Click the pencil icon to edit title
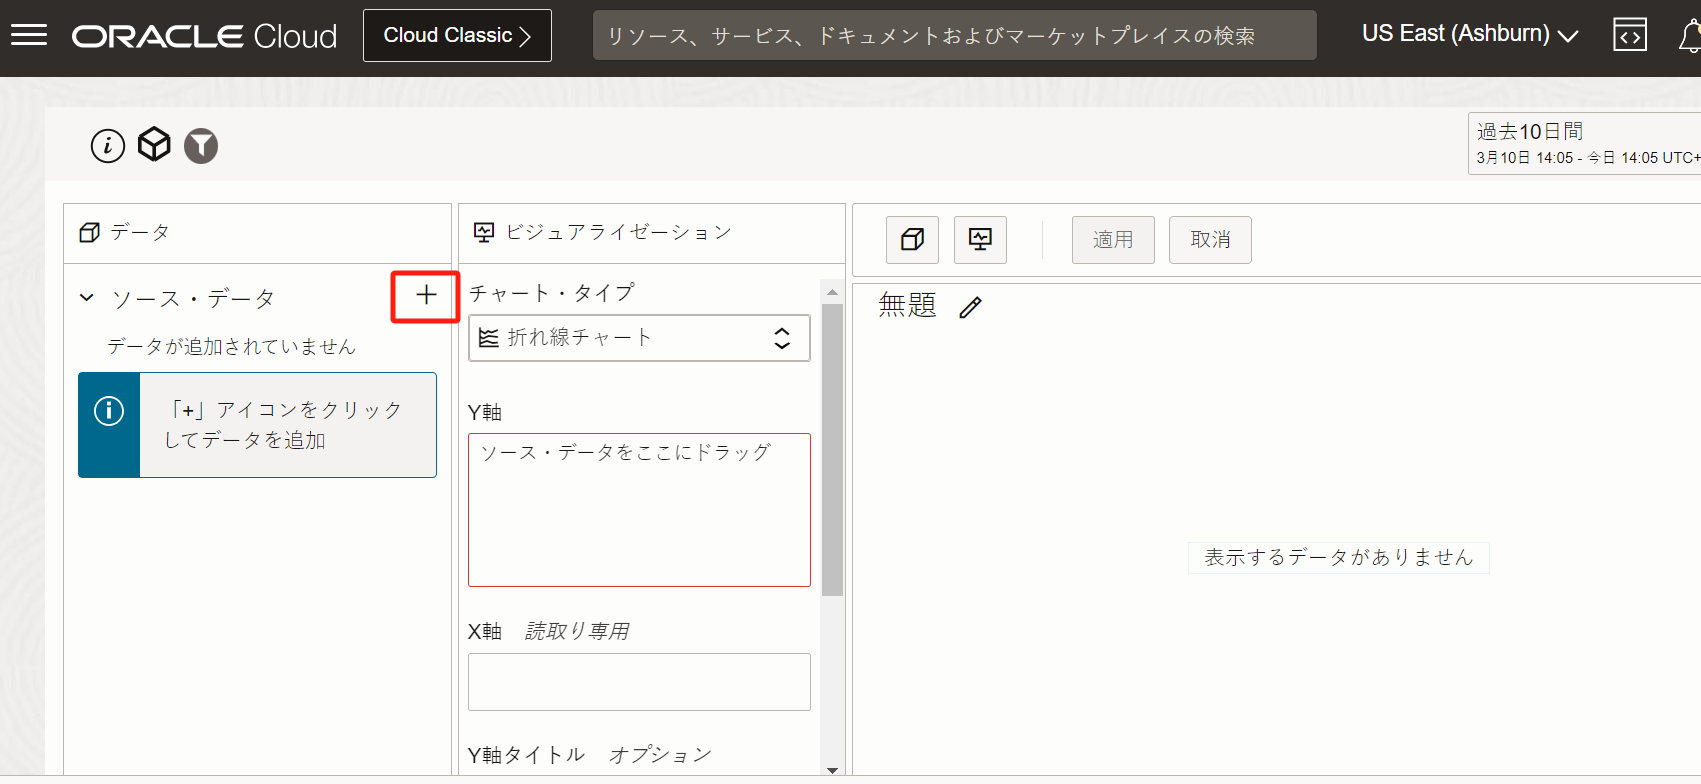The image size is (1701, 784). 970,307
